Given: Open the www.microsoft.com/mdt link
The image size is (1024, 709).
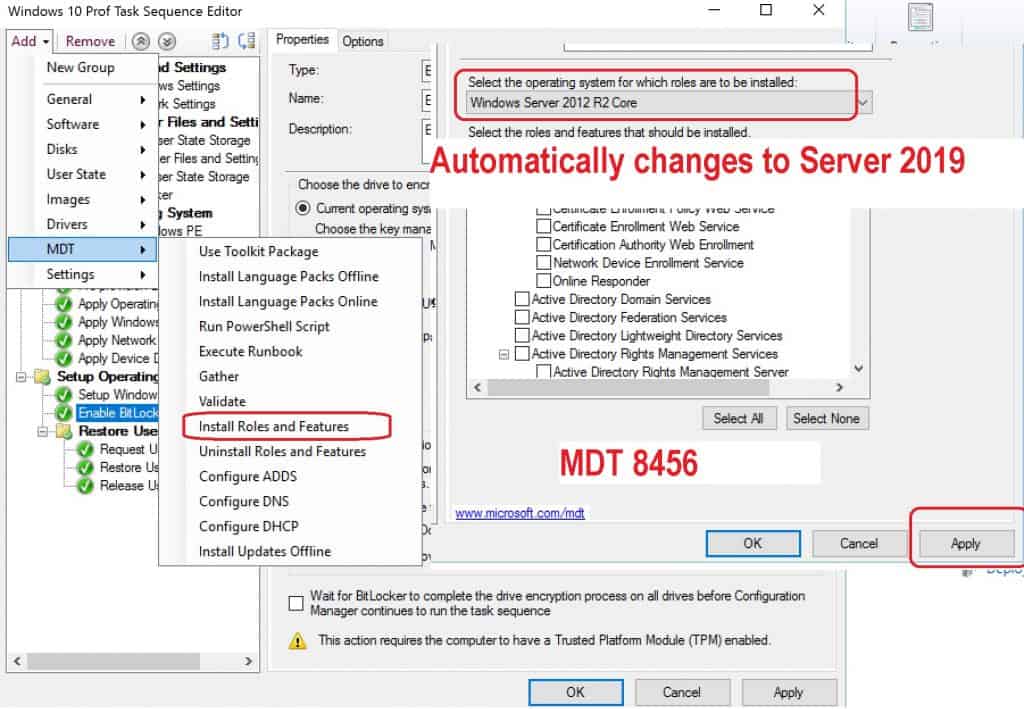Looking at the screenshot, I should point(520,514).
